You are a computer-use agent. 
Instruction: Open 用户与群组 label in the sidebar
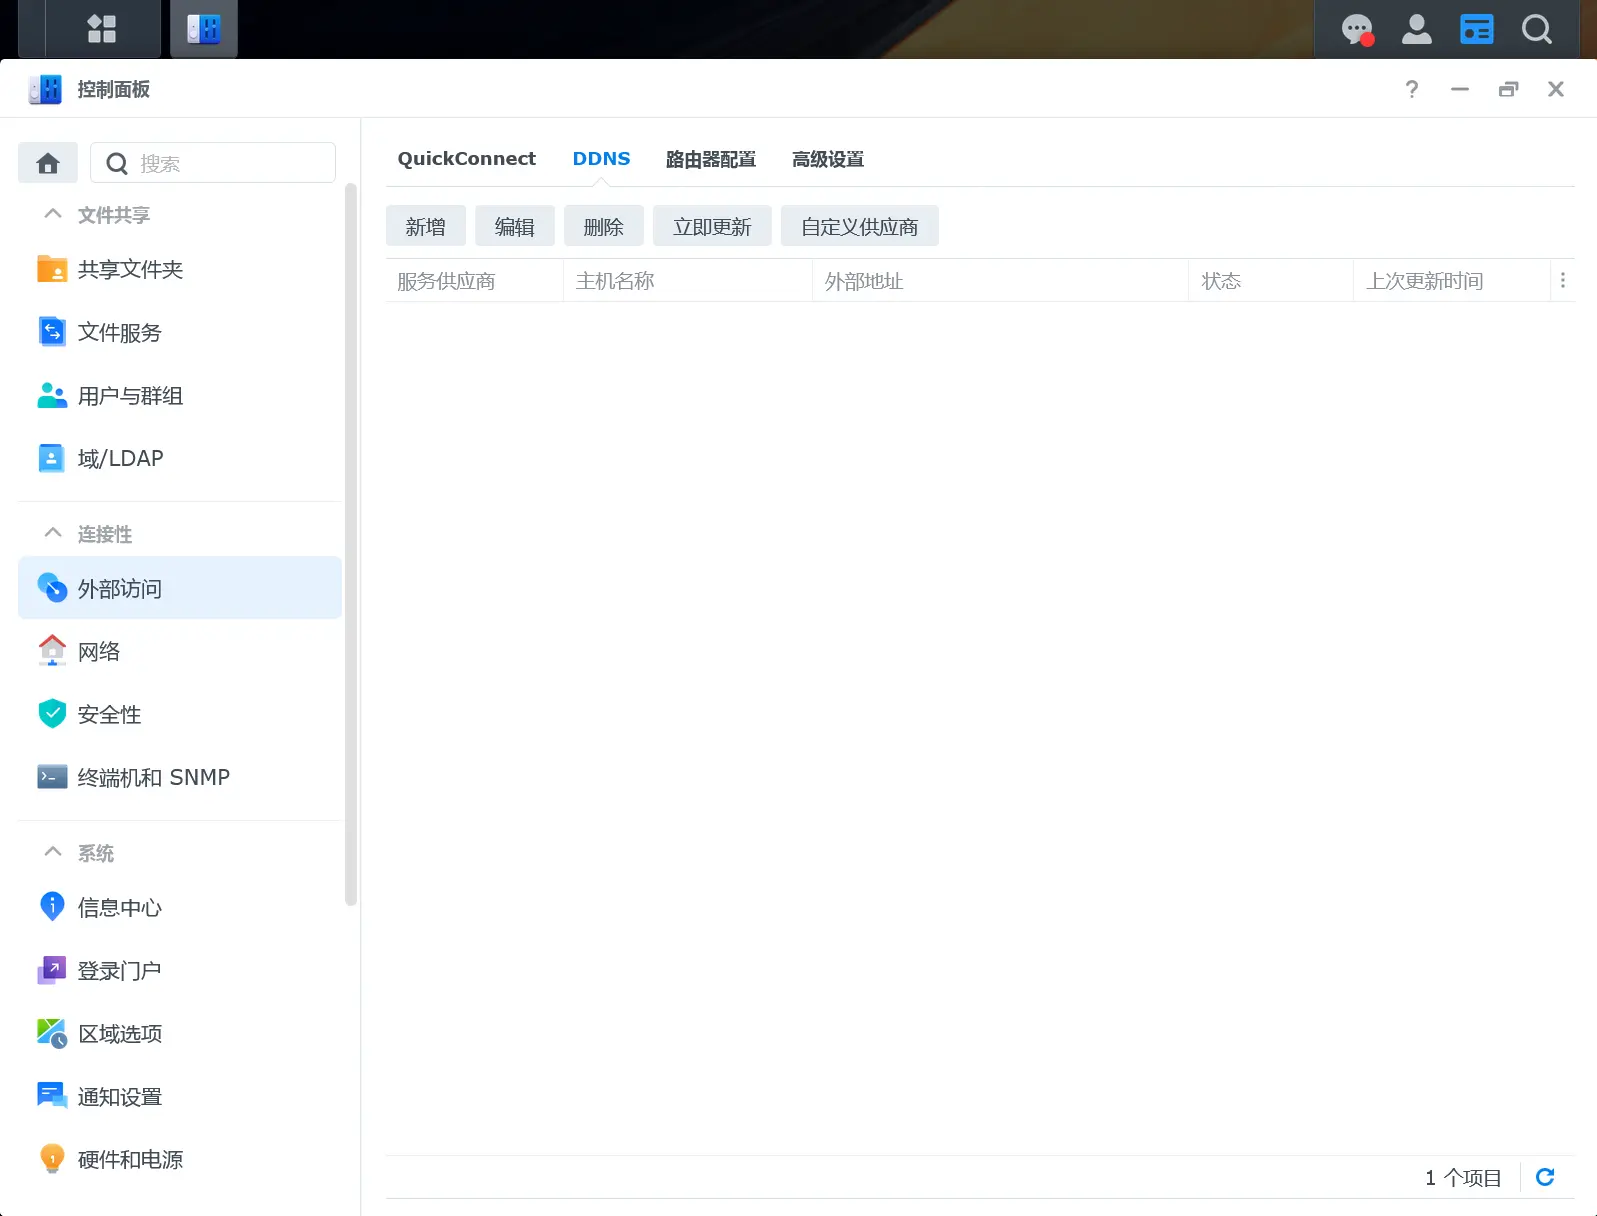tap(131, 396)
